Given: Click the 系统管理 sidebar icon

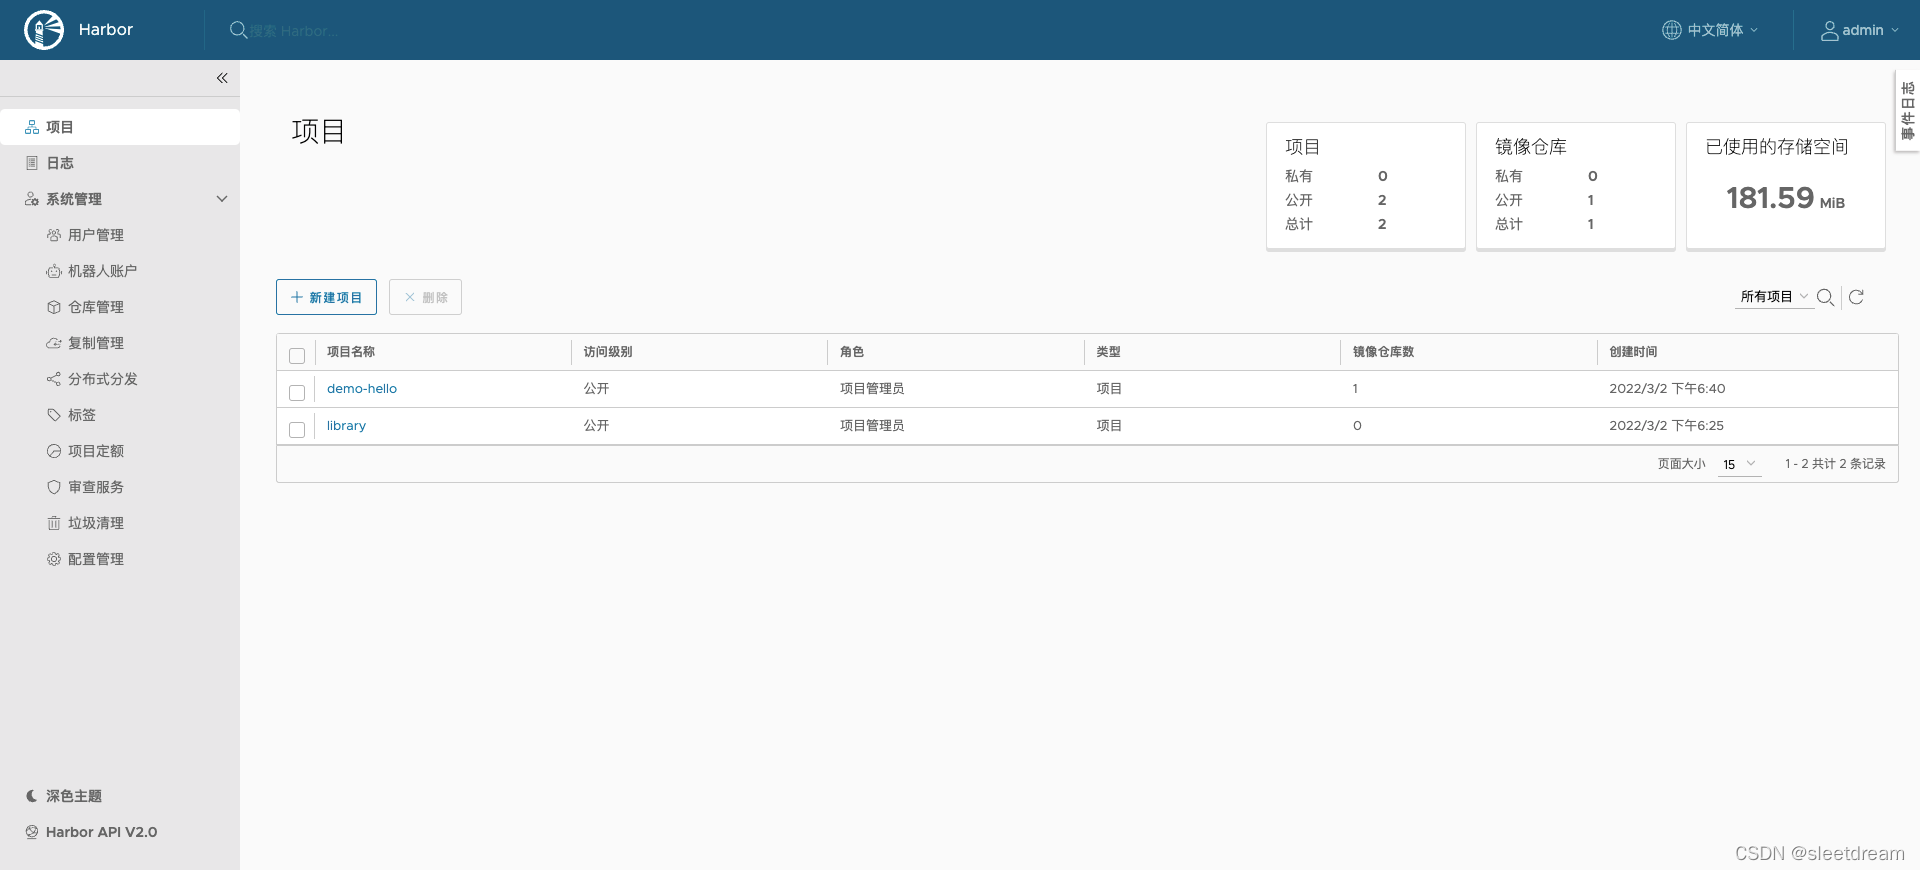Looking at the screenshot, I should click(32, 199).
